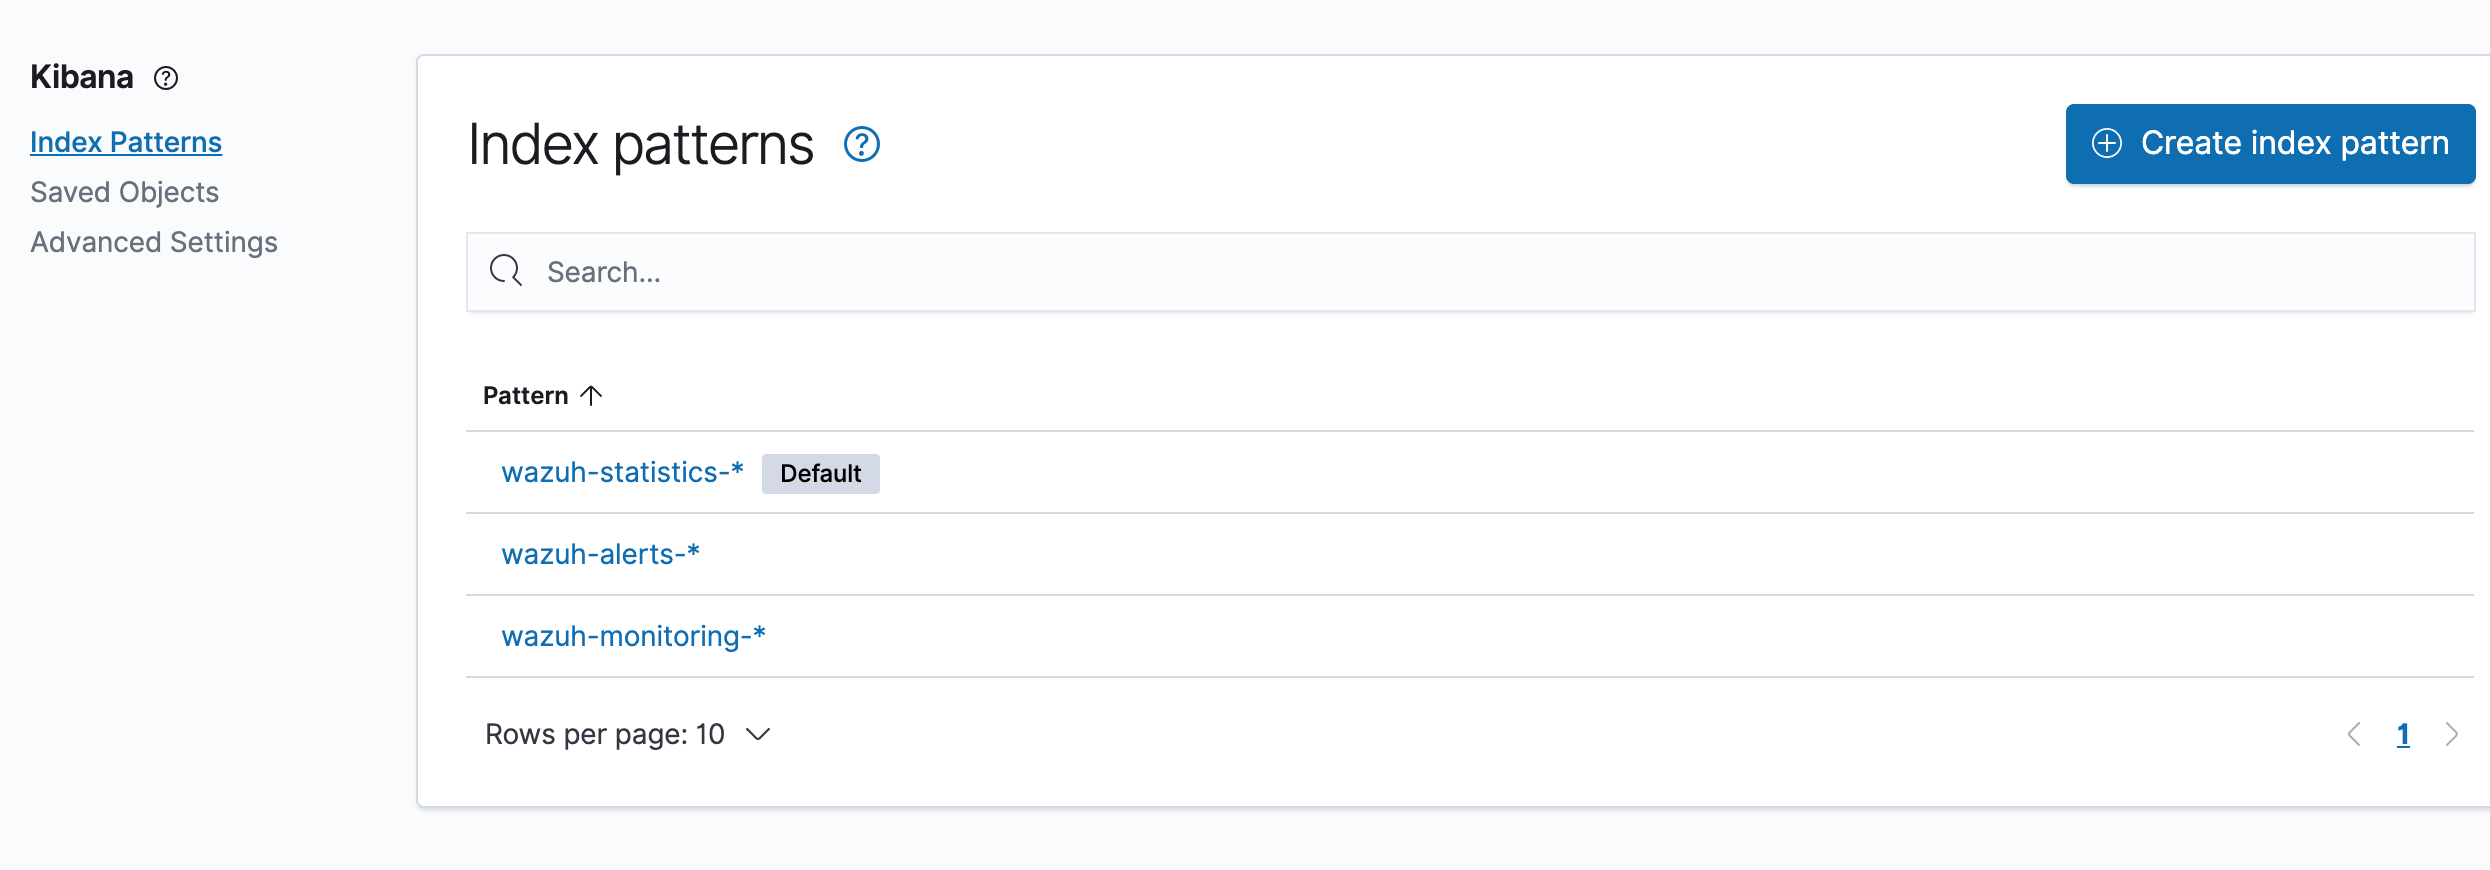Select the Index Patterns sidebar link
The width and height of the screenshot is (2490, 870).
(x=126, y=141)
